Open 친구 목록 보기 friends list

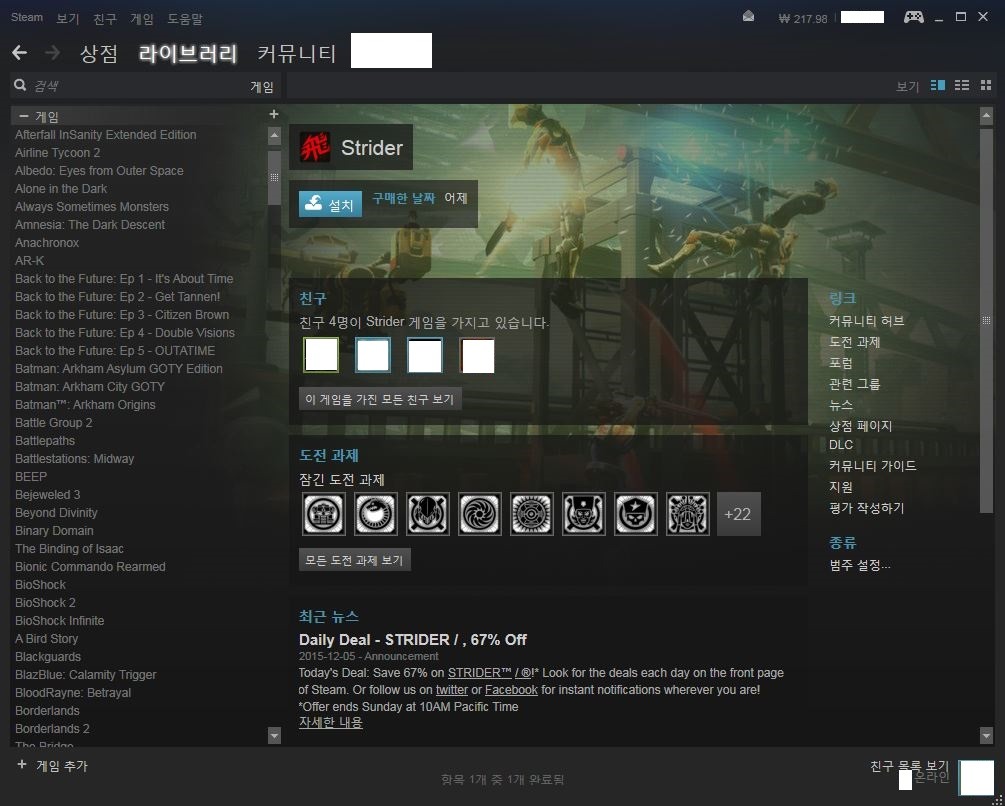pos(909,766)
